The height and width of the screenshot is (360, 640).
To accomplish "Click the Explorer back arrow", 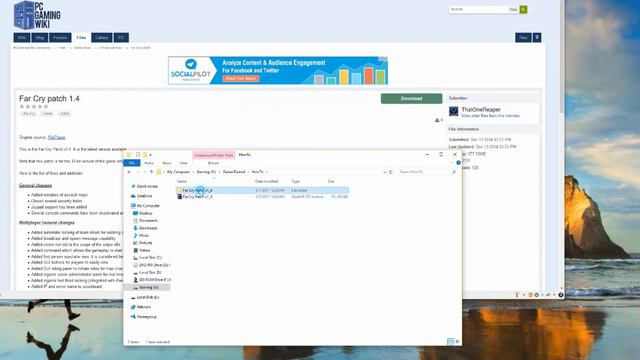I will [x=129, y=172].
